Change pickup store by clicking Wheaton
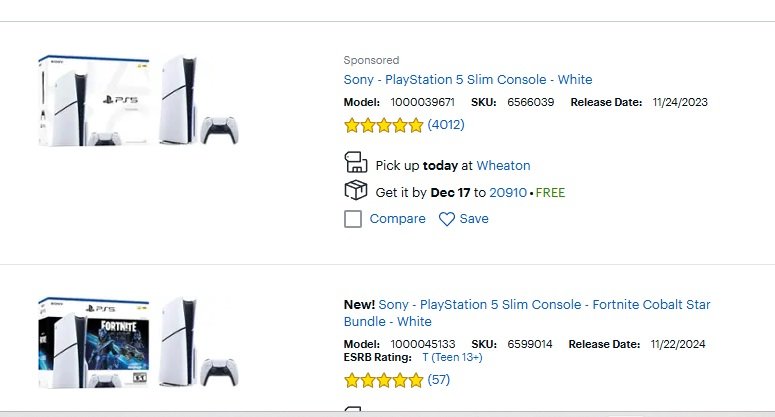The width and height of the screenshot is (775, 417). click(503, 165)
